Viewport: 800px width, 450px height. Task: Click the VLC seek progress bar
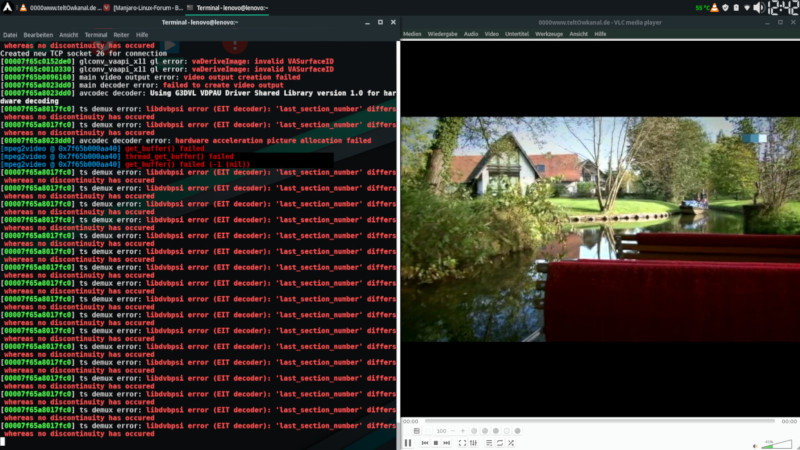pos(600,421)
